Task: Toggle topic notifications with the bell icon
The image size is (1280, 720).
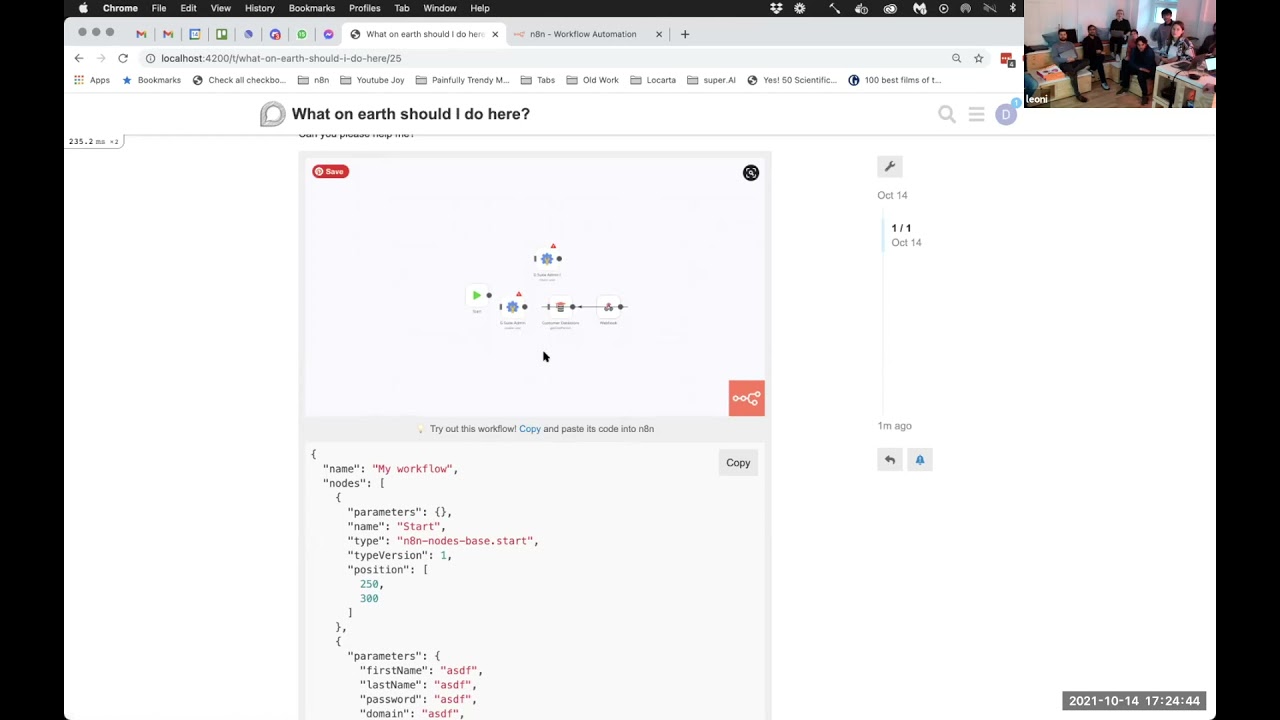Action: point(919,459)
